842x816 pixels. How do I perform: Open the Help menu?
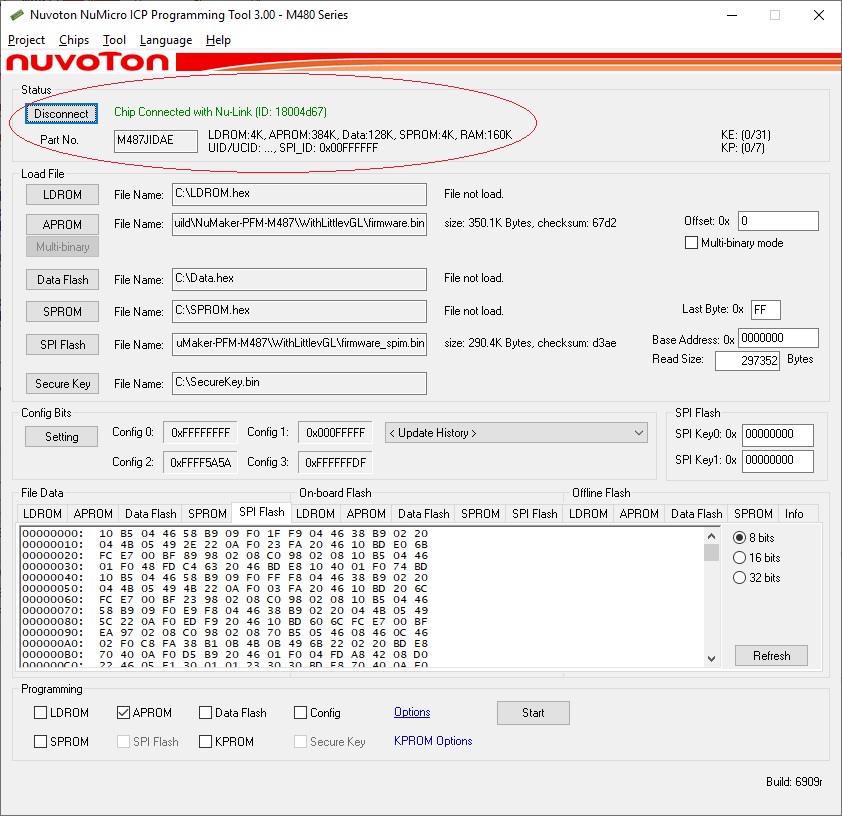pyautogui.click(x=218, y=40)
